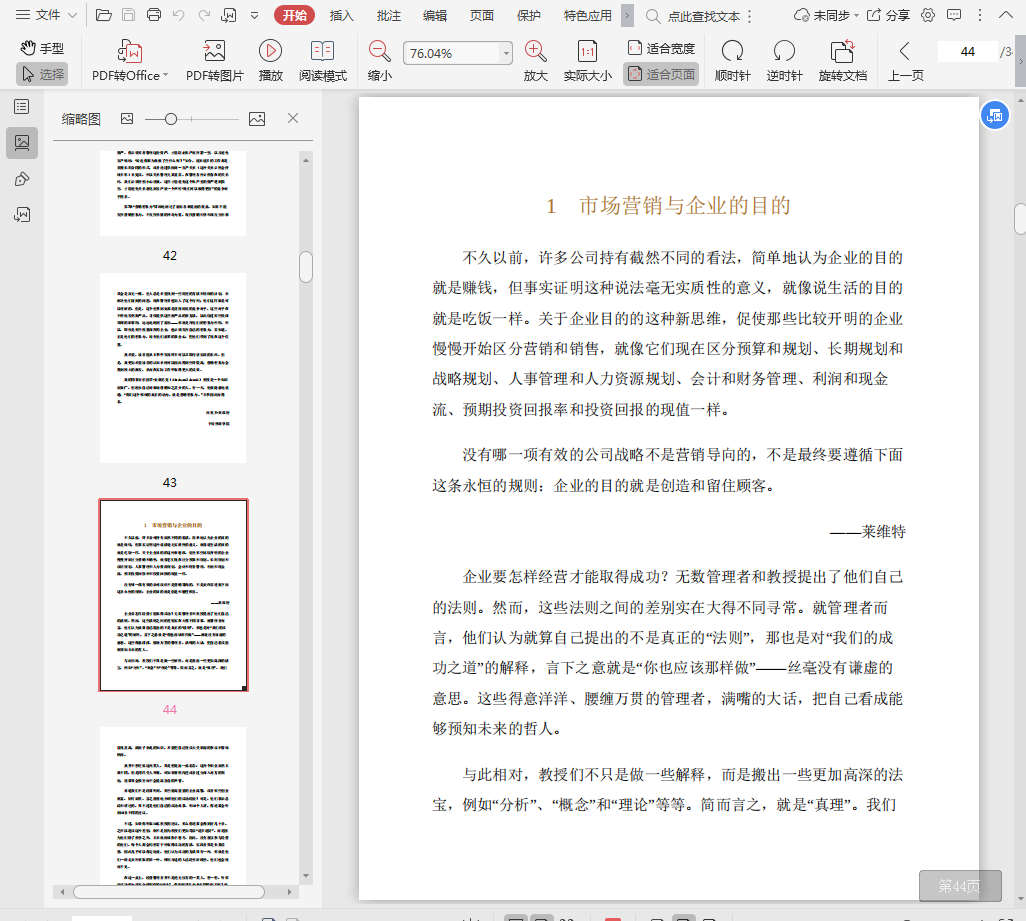Expand the 文件 file menu
This screenshot has height=921, width=1026.
pos(46,15)
